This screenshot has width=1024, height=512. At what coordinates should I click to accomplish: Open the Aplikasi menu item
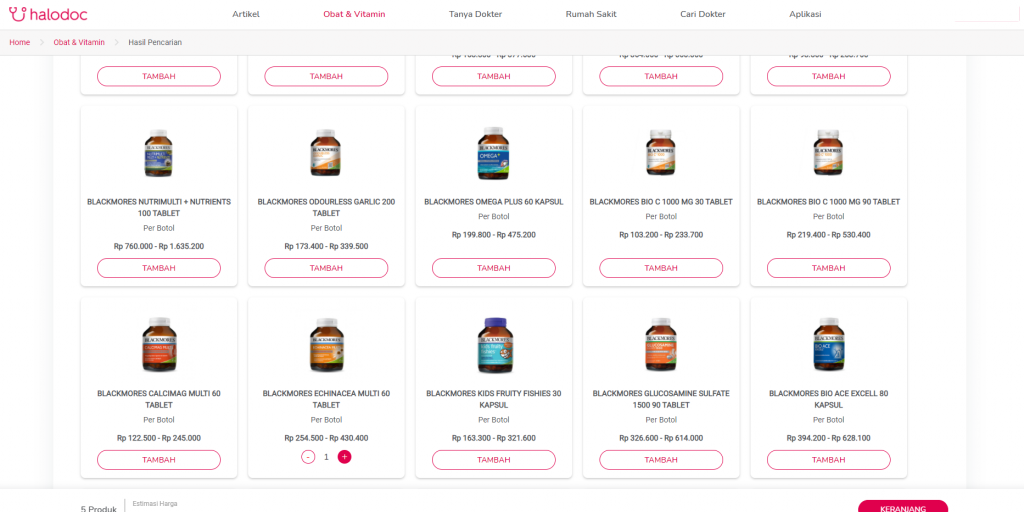click(805, 14)
